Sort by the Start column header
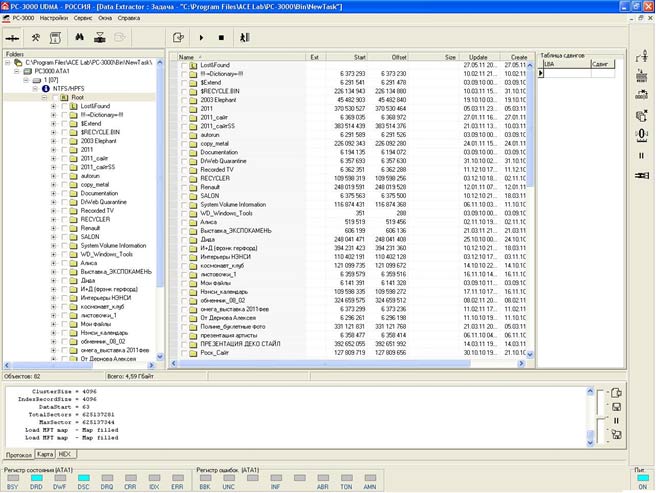Screen dimensions: 656x493 [346, 57]
